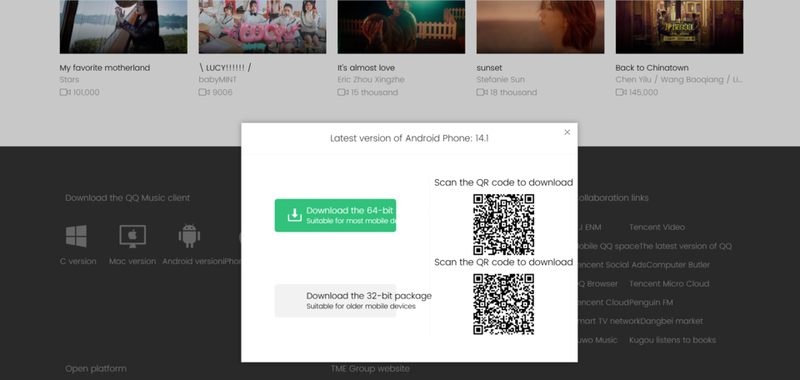Open the Mac version icon
Viewport: 800px width, 380px height.
pos(133,236)
